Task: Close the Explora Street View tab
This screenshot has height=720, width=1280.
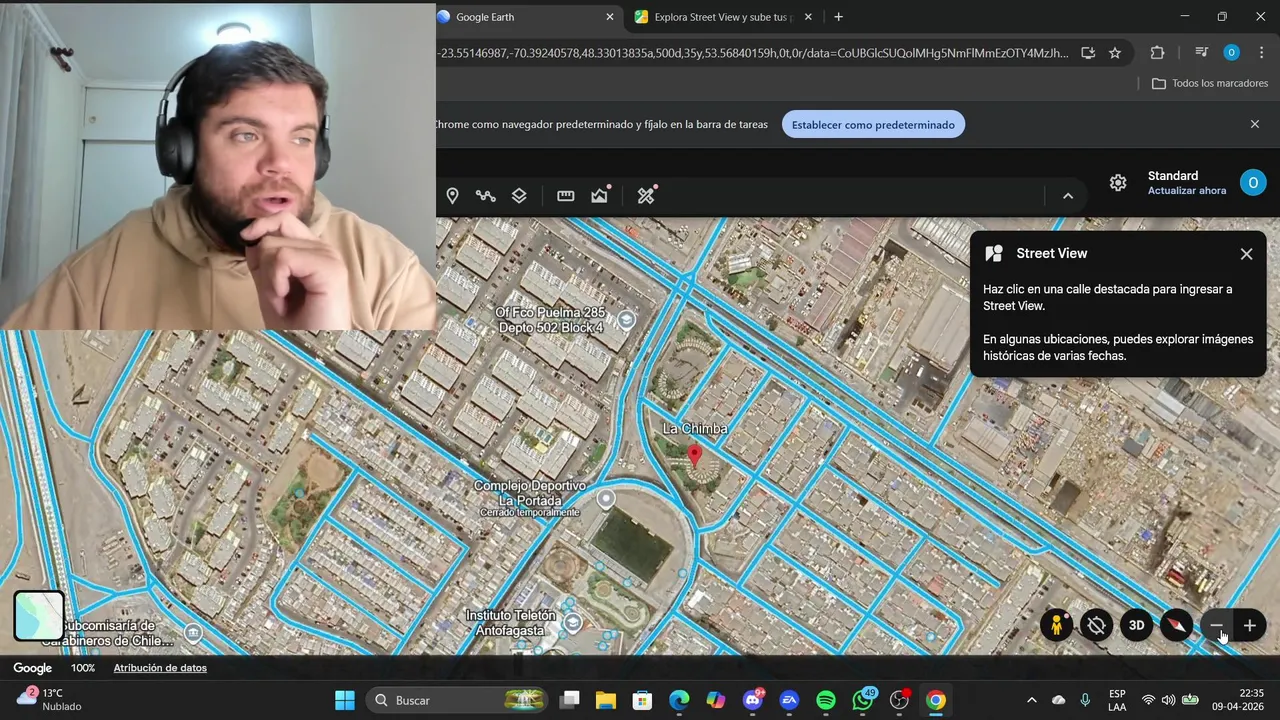Action: (808, 17)
